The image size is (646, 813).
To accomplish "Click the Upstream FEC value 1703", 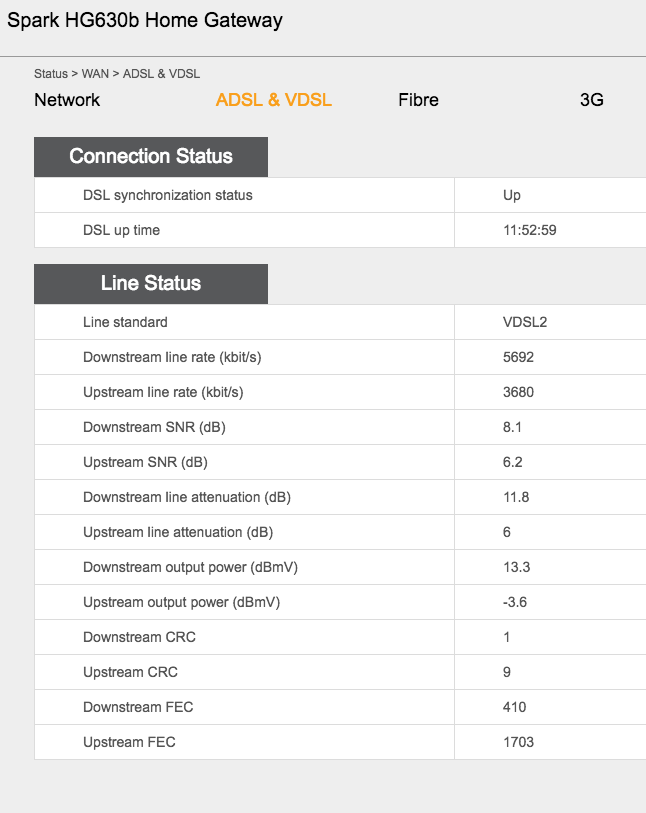I will 519,742.
